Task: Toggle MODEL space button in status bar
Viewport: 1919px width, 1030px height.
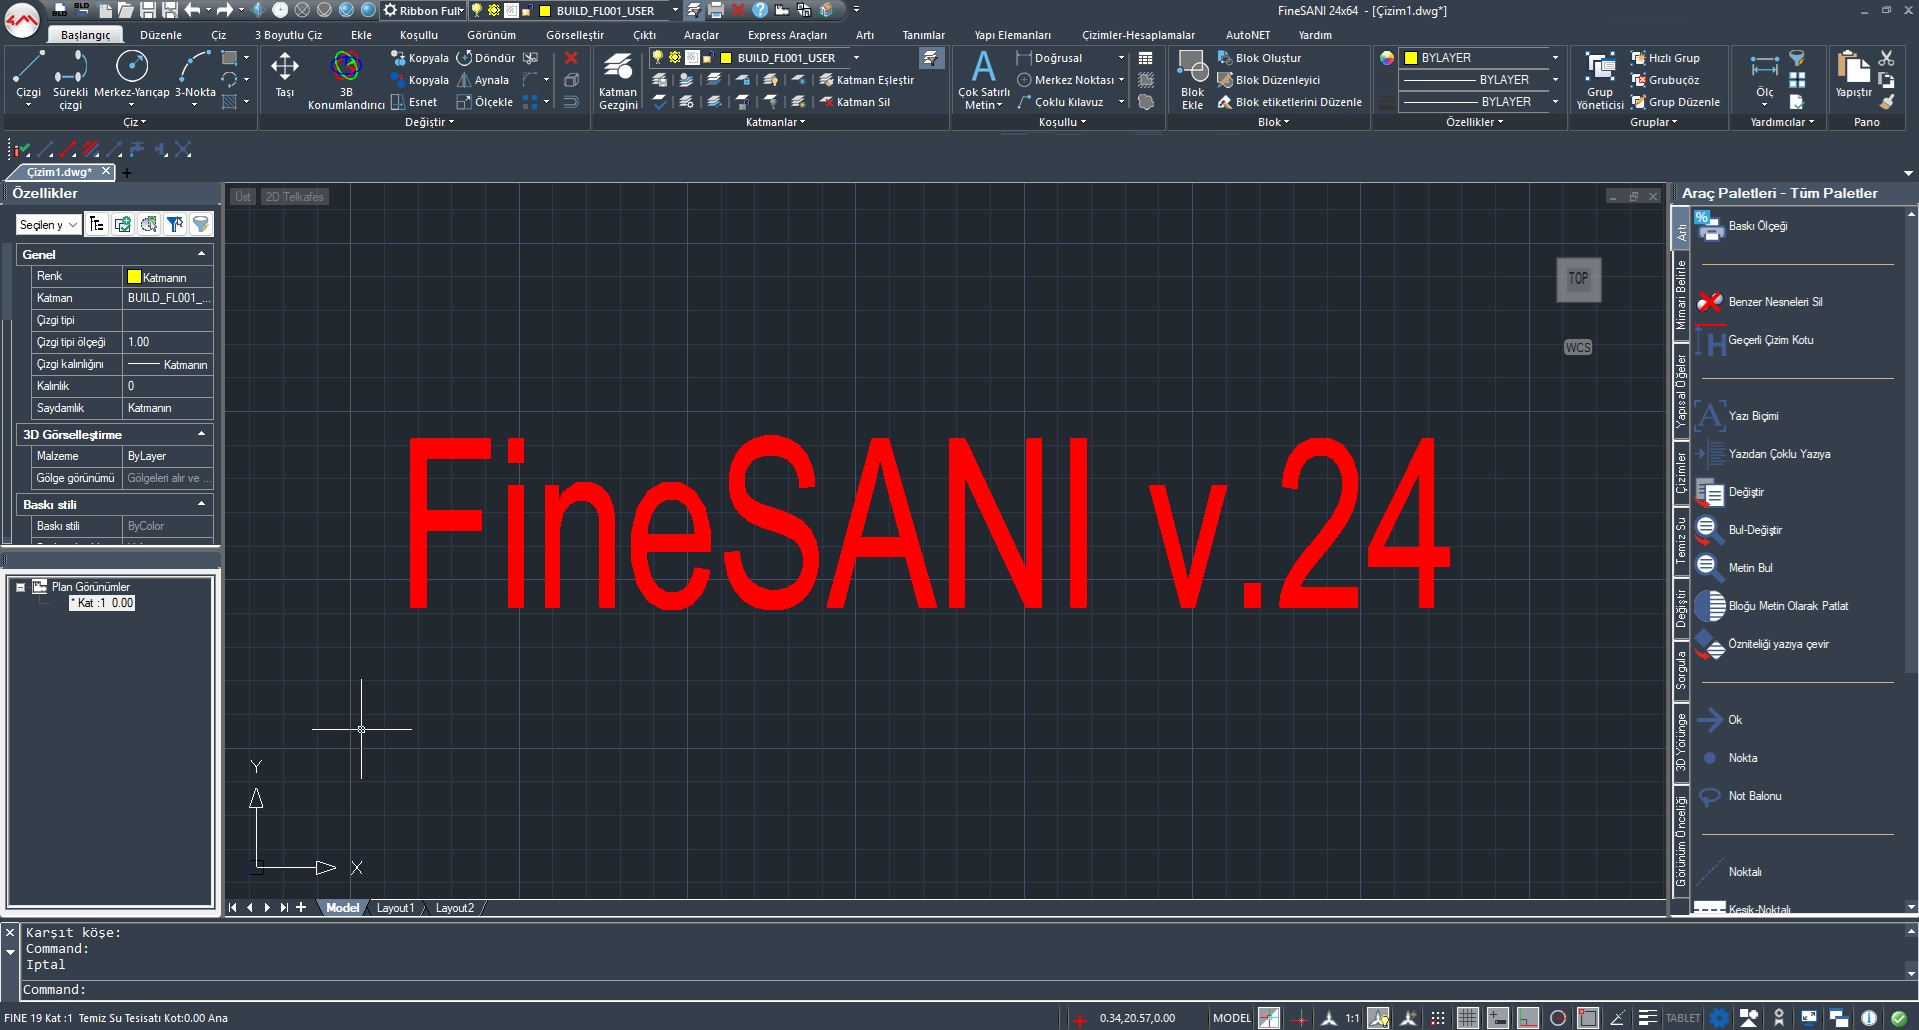Action: (x=1232, y=1018)
